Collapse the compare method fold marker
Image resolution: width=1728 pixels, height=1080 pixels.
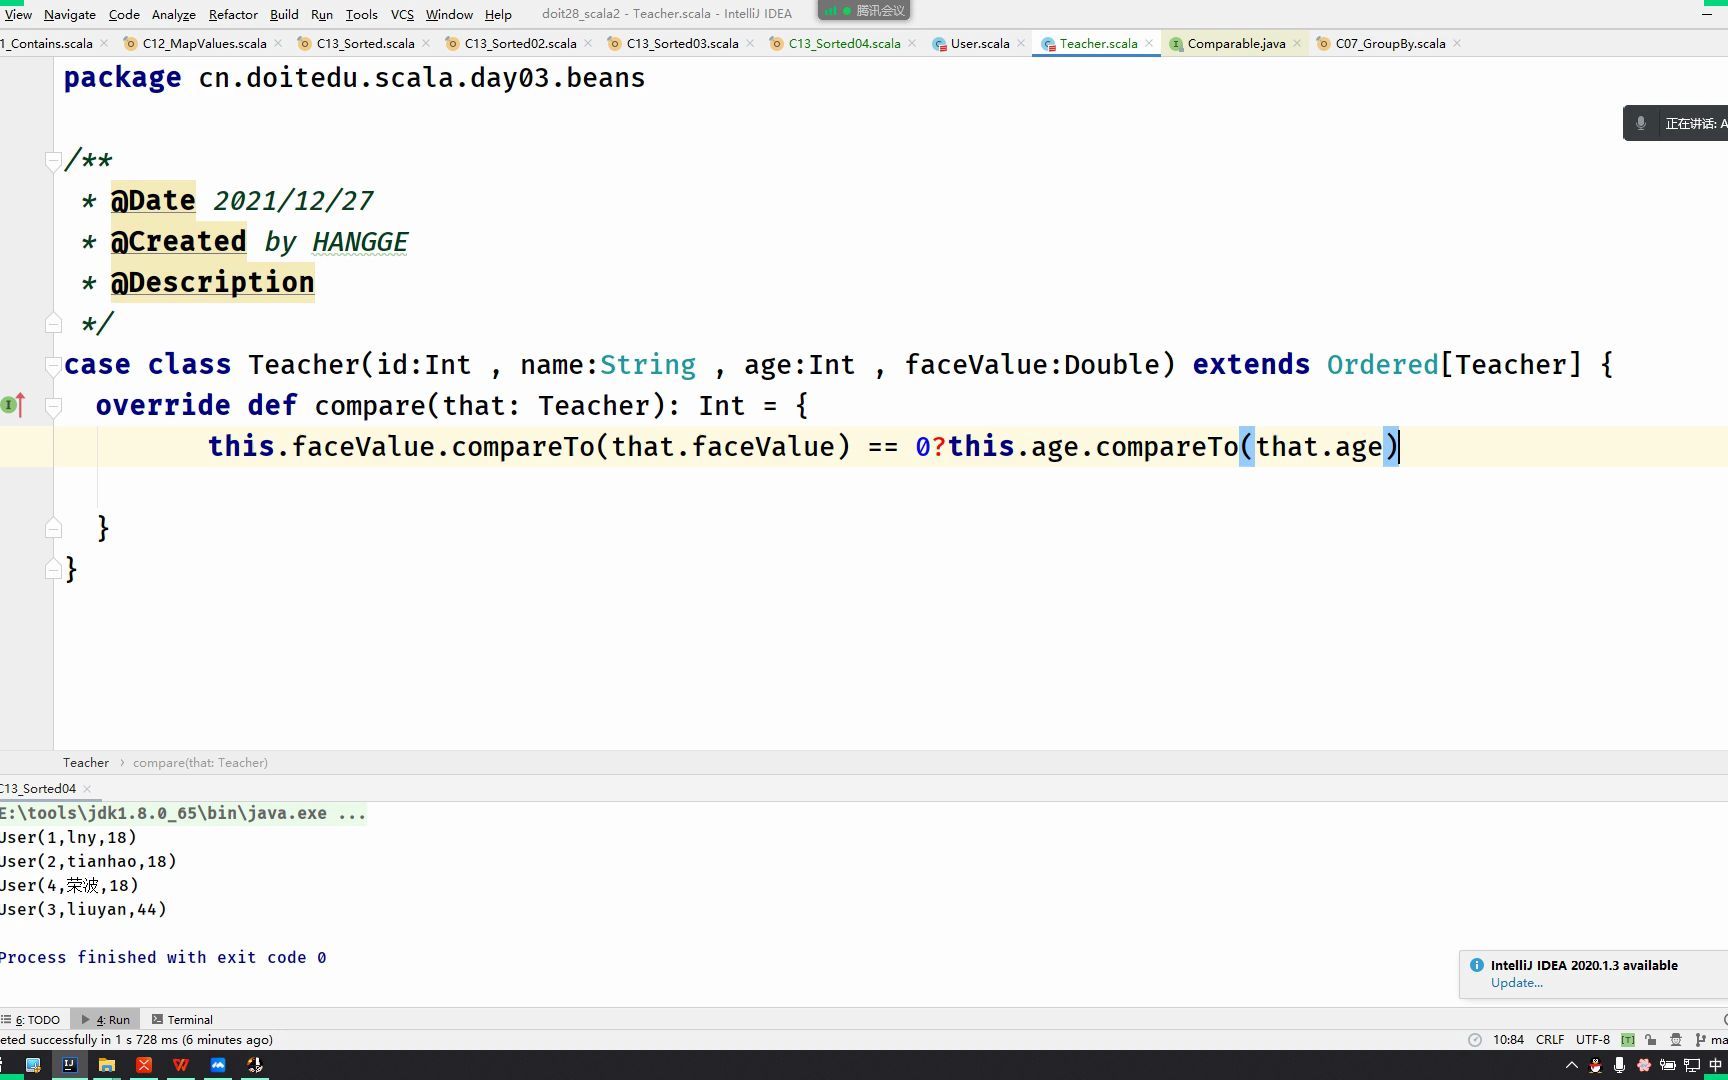[53, 405]
